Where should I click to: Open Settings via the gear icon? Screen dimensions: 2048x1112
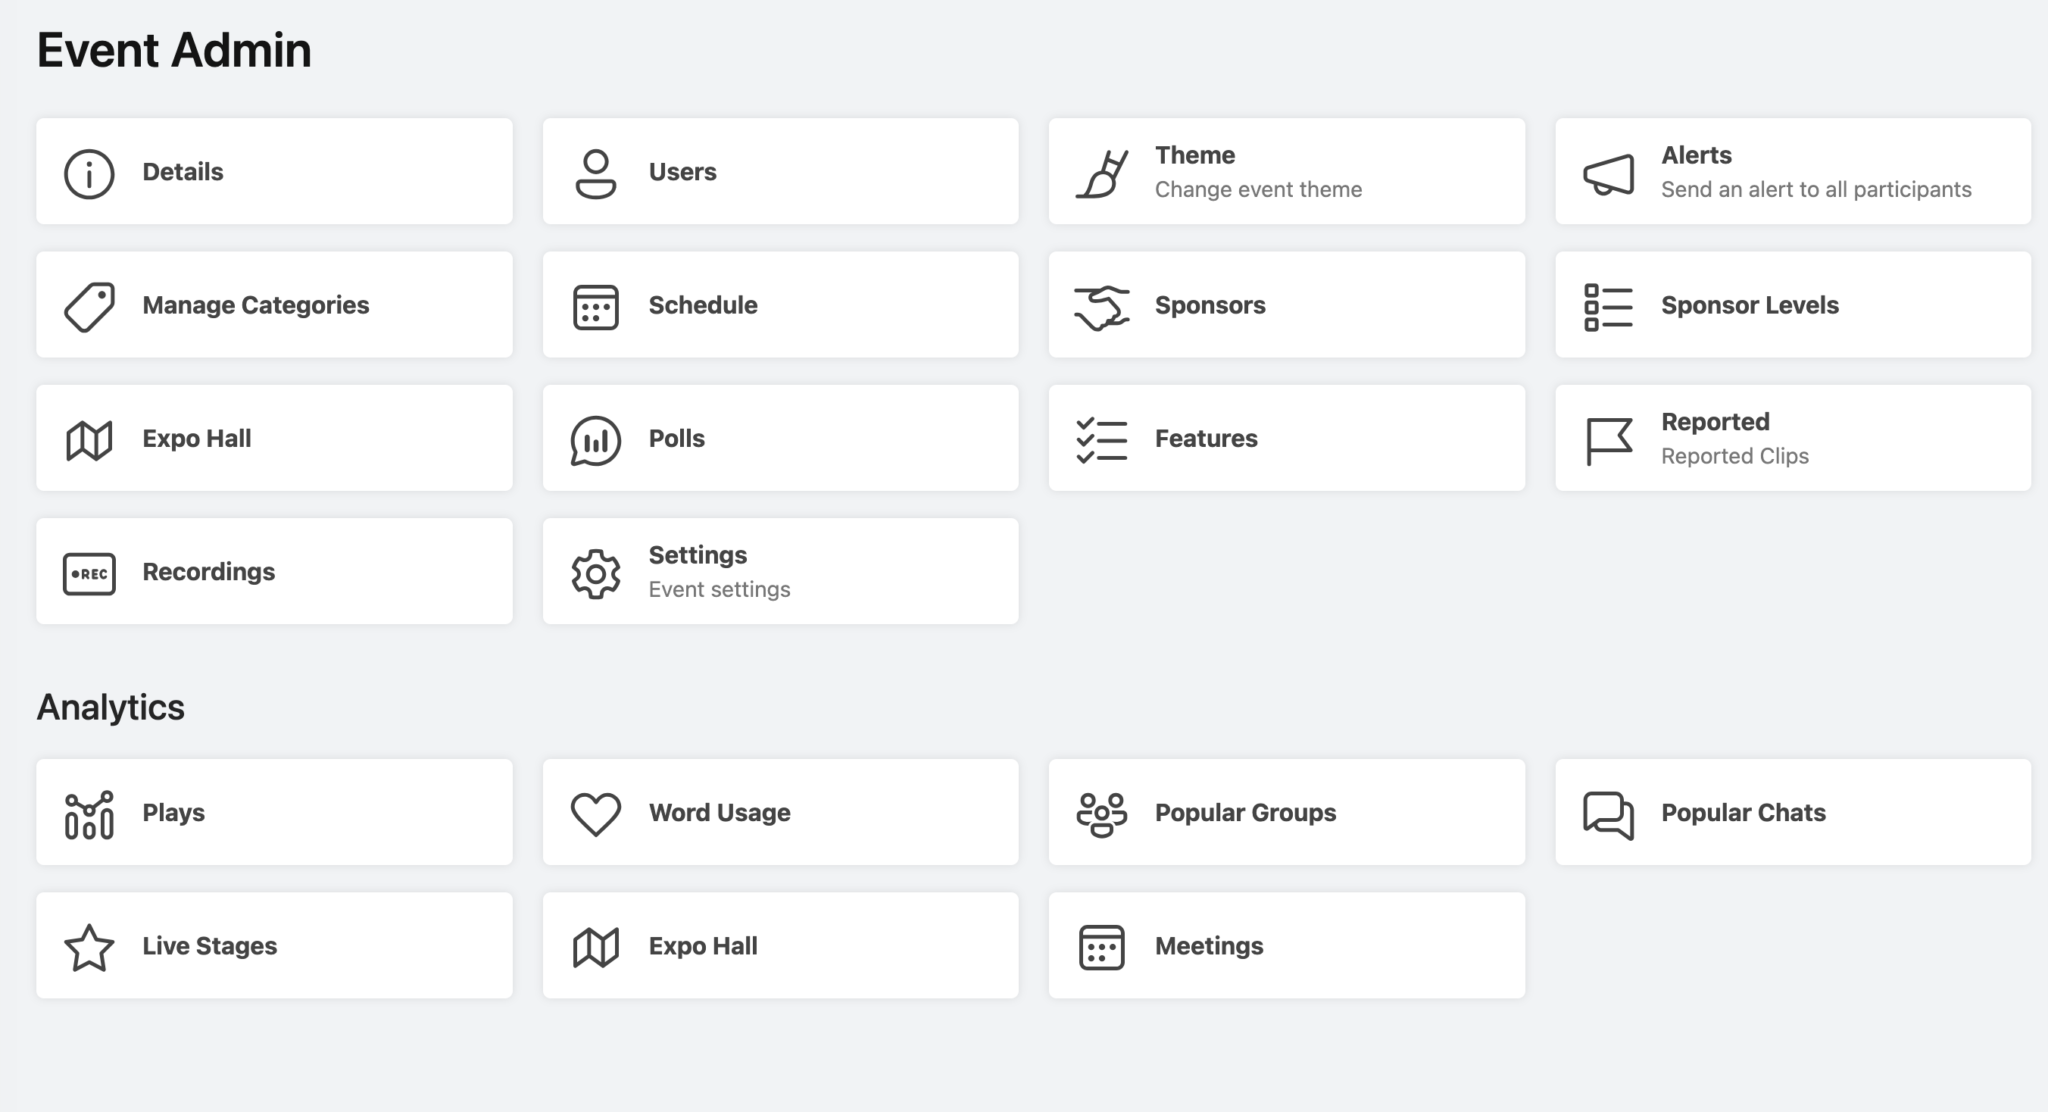tap(595, 571)
